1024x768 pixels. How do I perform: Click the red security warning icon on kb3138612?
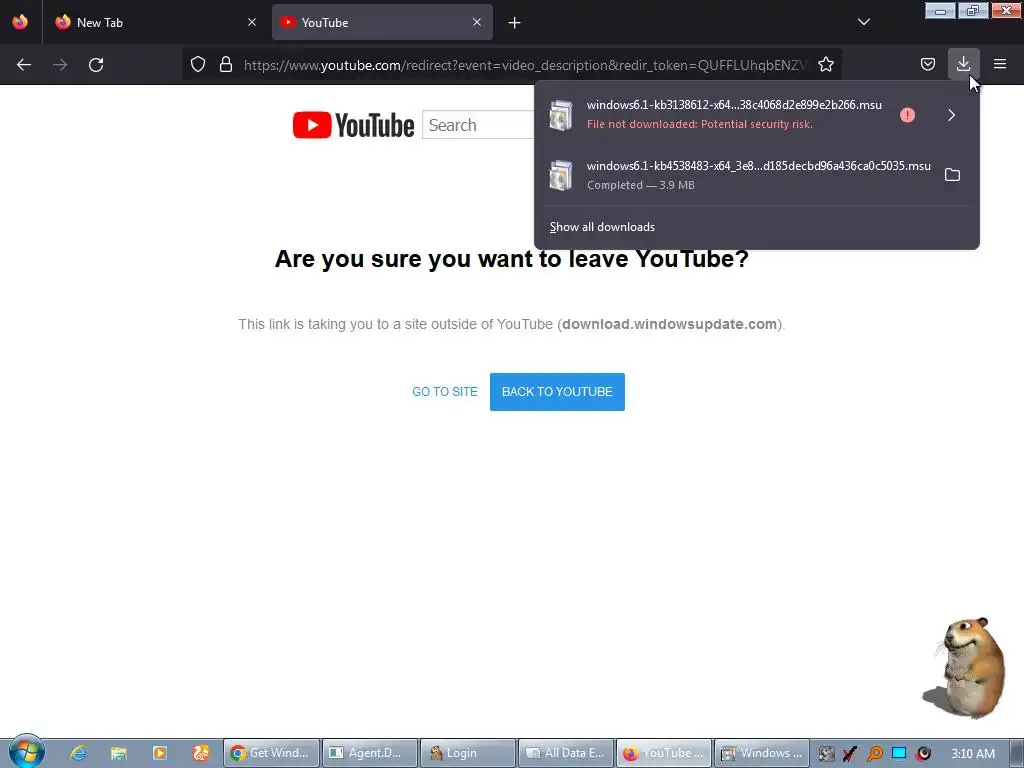907,115
